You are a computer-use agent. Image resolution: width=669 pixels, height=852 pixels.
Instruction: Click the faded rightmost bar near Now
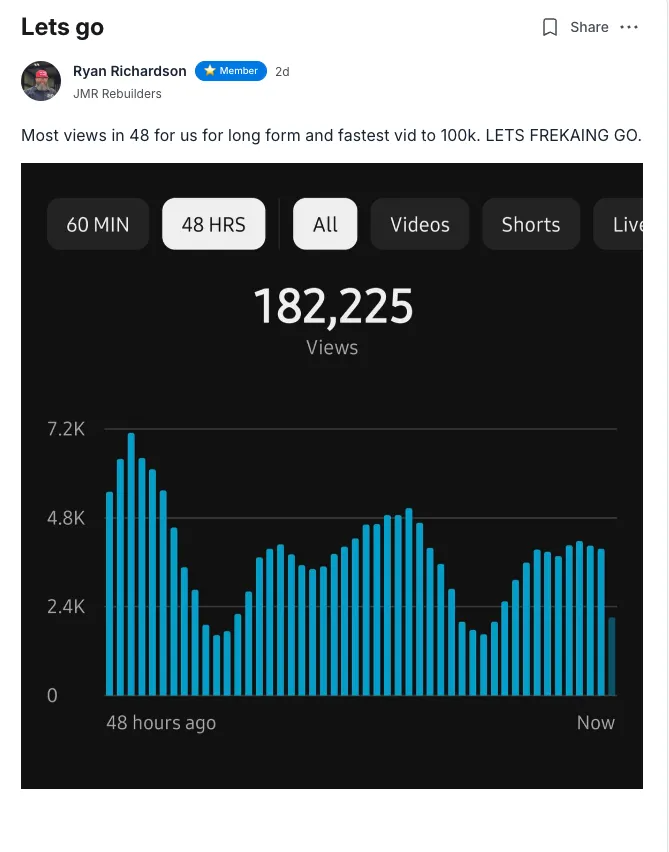(x=612, y=657)
